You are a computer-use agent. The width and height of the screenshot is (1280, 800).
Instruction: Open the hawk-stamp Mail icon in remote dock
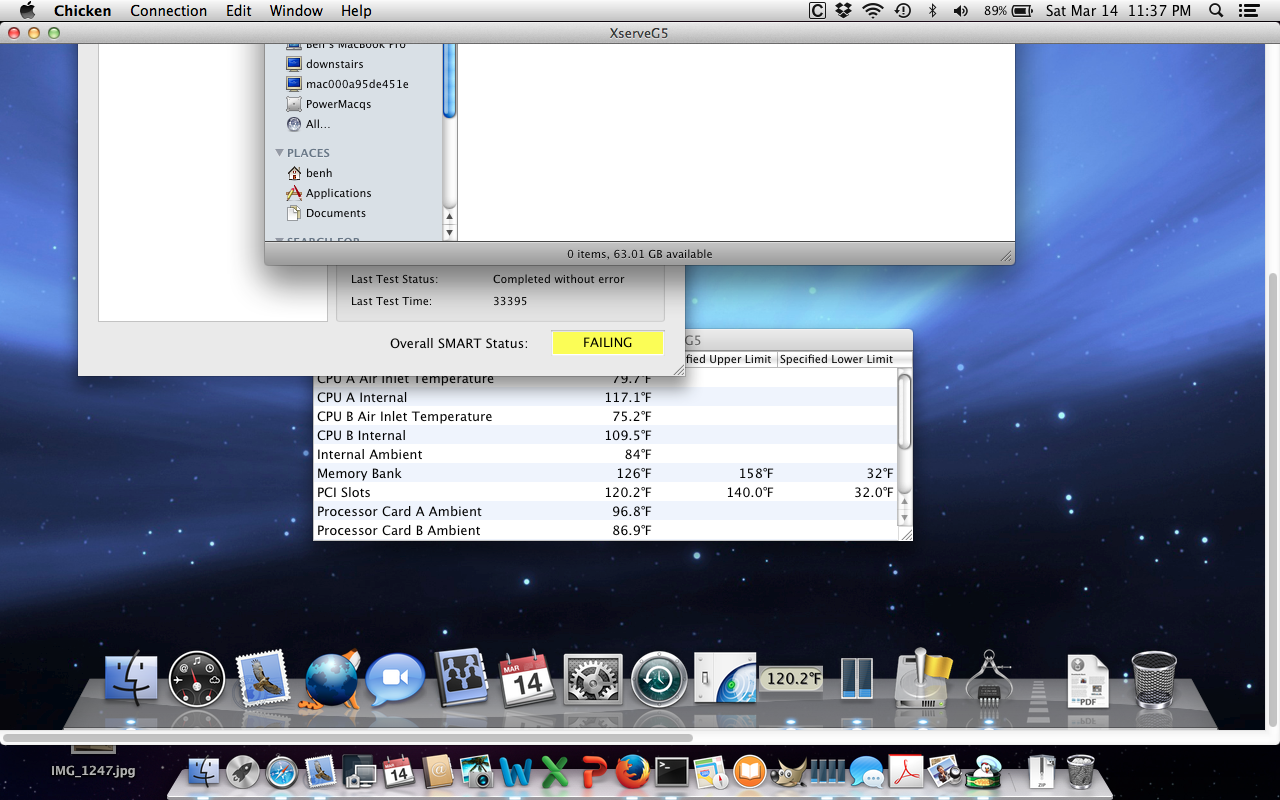click(262, 679)
